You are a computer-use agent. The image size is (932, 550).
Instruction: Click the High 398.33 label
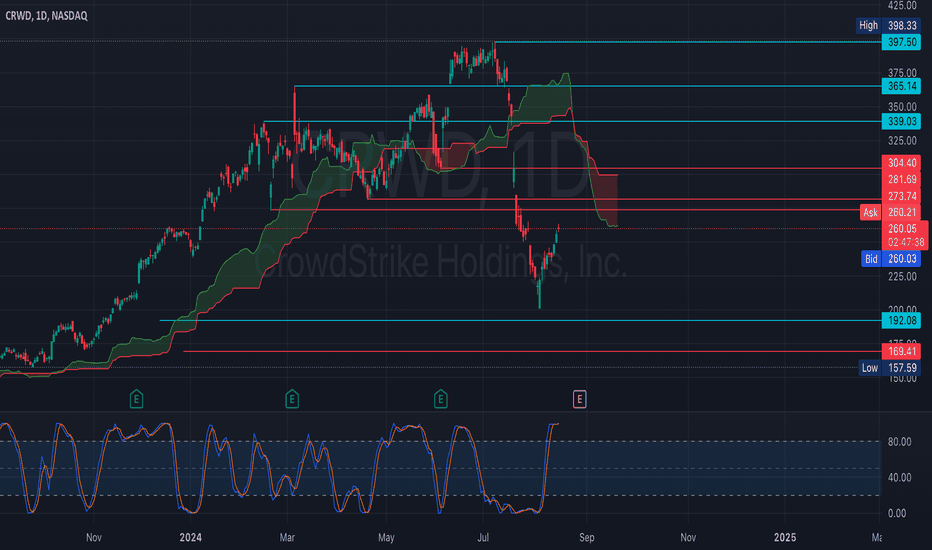pos(888,26)
